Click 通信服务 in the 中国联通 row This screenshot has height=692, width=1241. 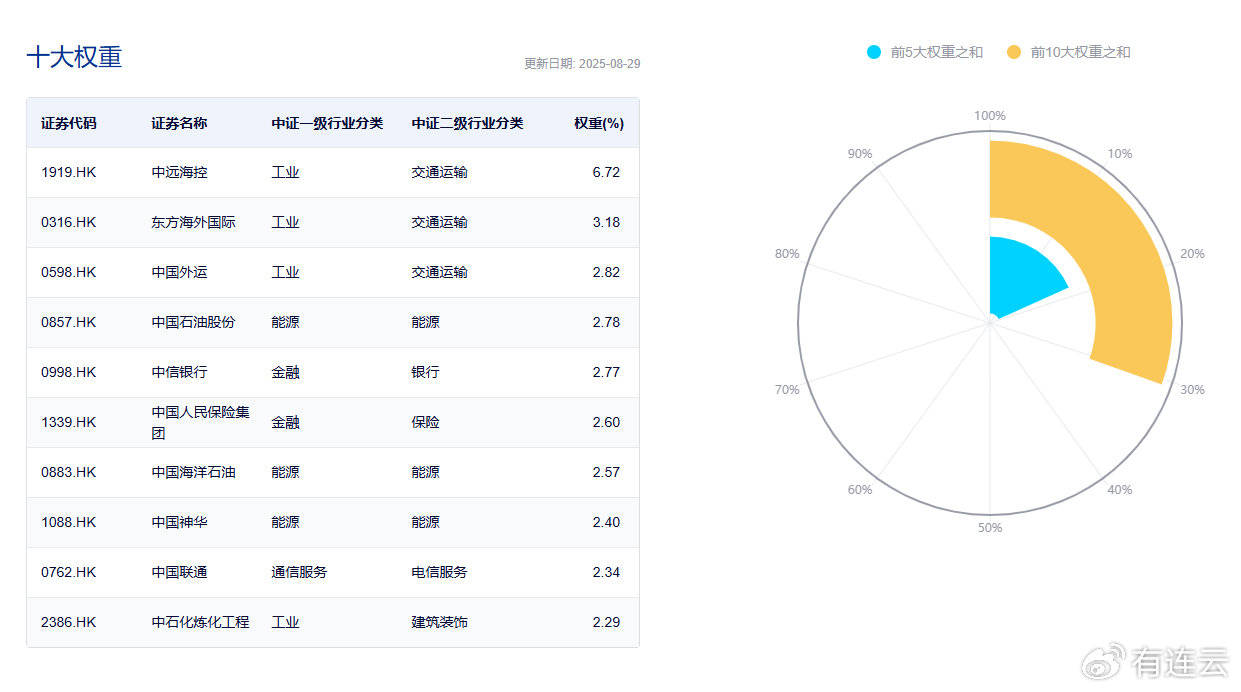click(299, 572)
